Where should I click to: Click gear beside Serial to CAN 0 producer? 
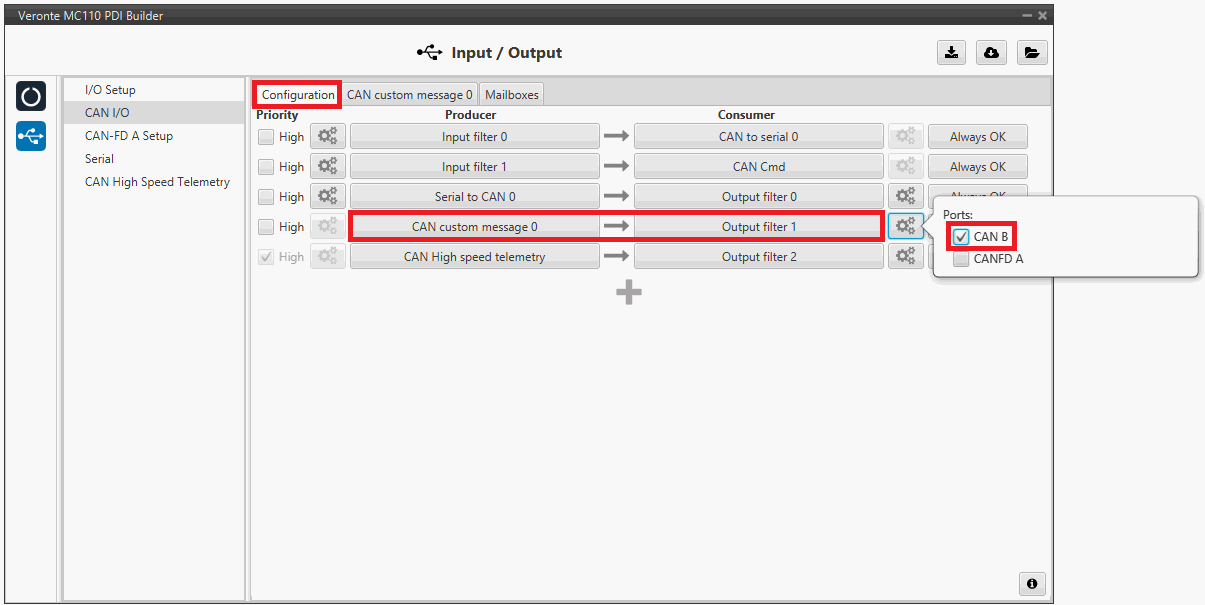(327, 197)
